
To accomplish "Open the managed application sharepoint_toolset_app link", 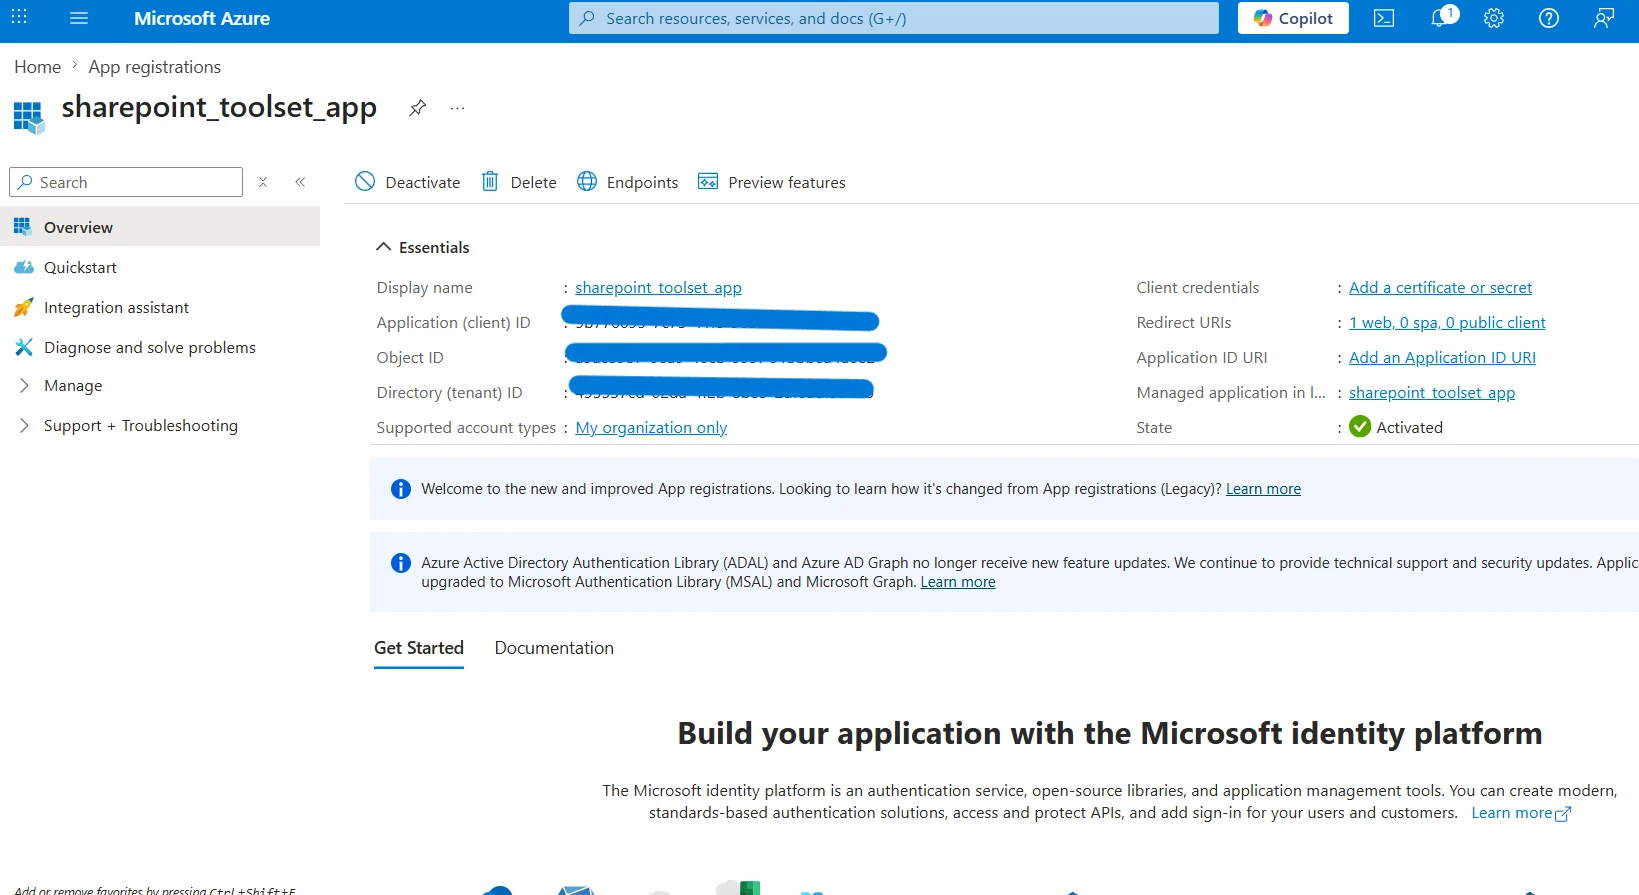I will [1432, 393].
